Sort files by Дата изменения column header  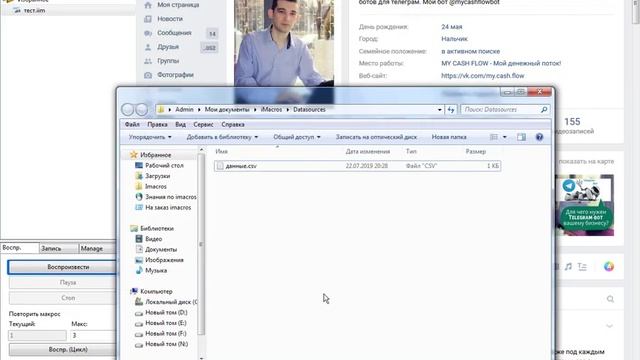368,151
